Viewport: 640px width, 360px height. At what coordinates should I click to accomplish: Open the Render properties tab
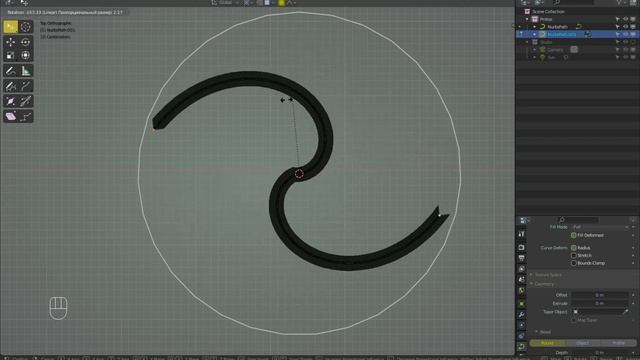(x=521, y=248)
